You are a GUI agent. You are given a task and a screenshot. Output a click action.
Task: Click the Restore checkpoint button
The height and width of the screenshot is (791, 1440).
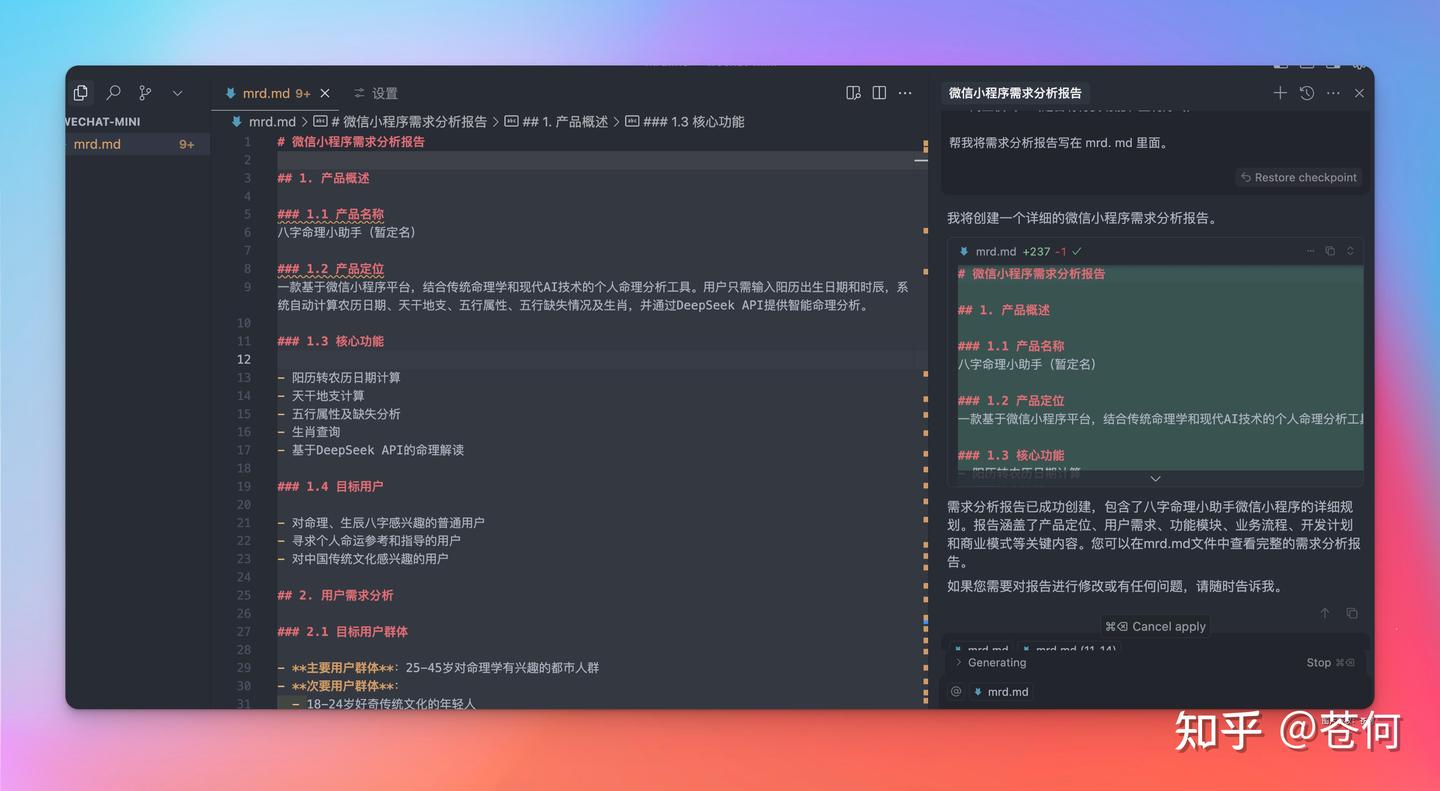[1299, 177]
